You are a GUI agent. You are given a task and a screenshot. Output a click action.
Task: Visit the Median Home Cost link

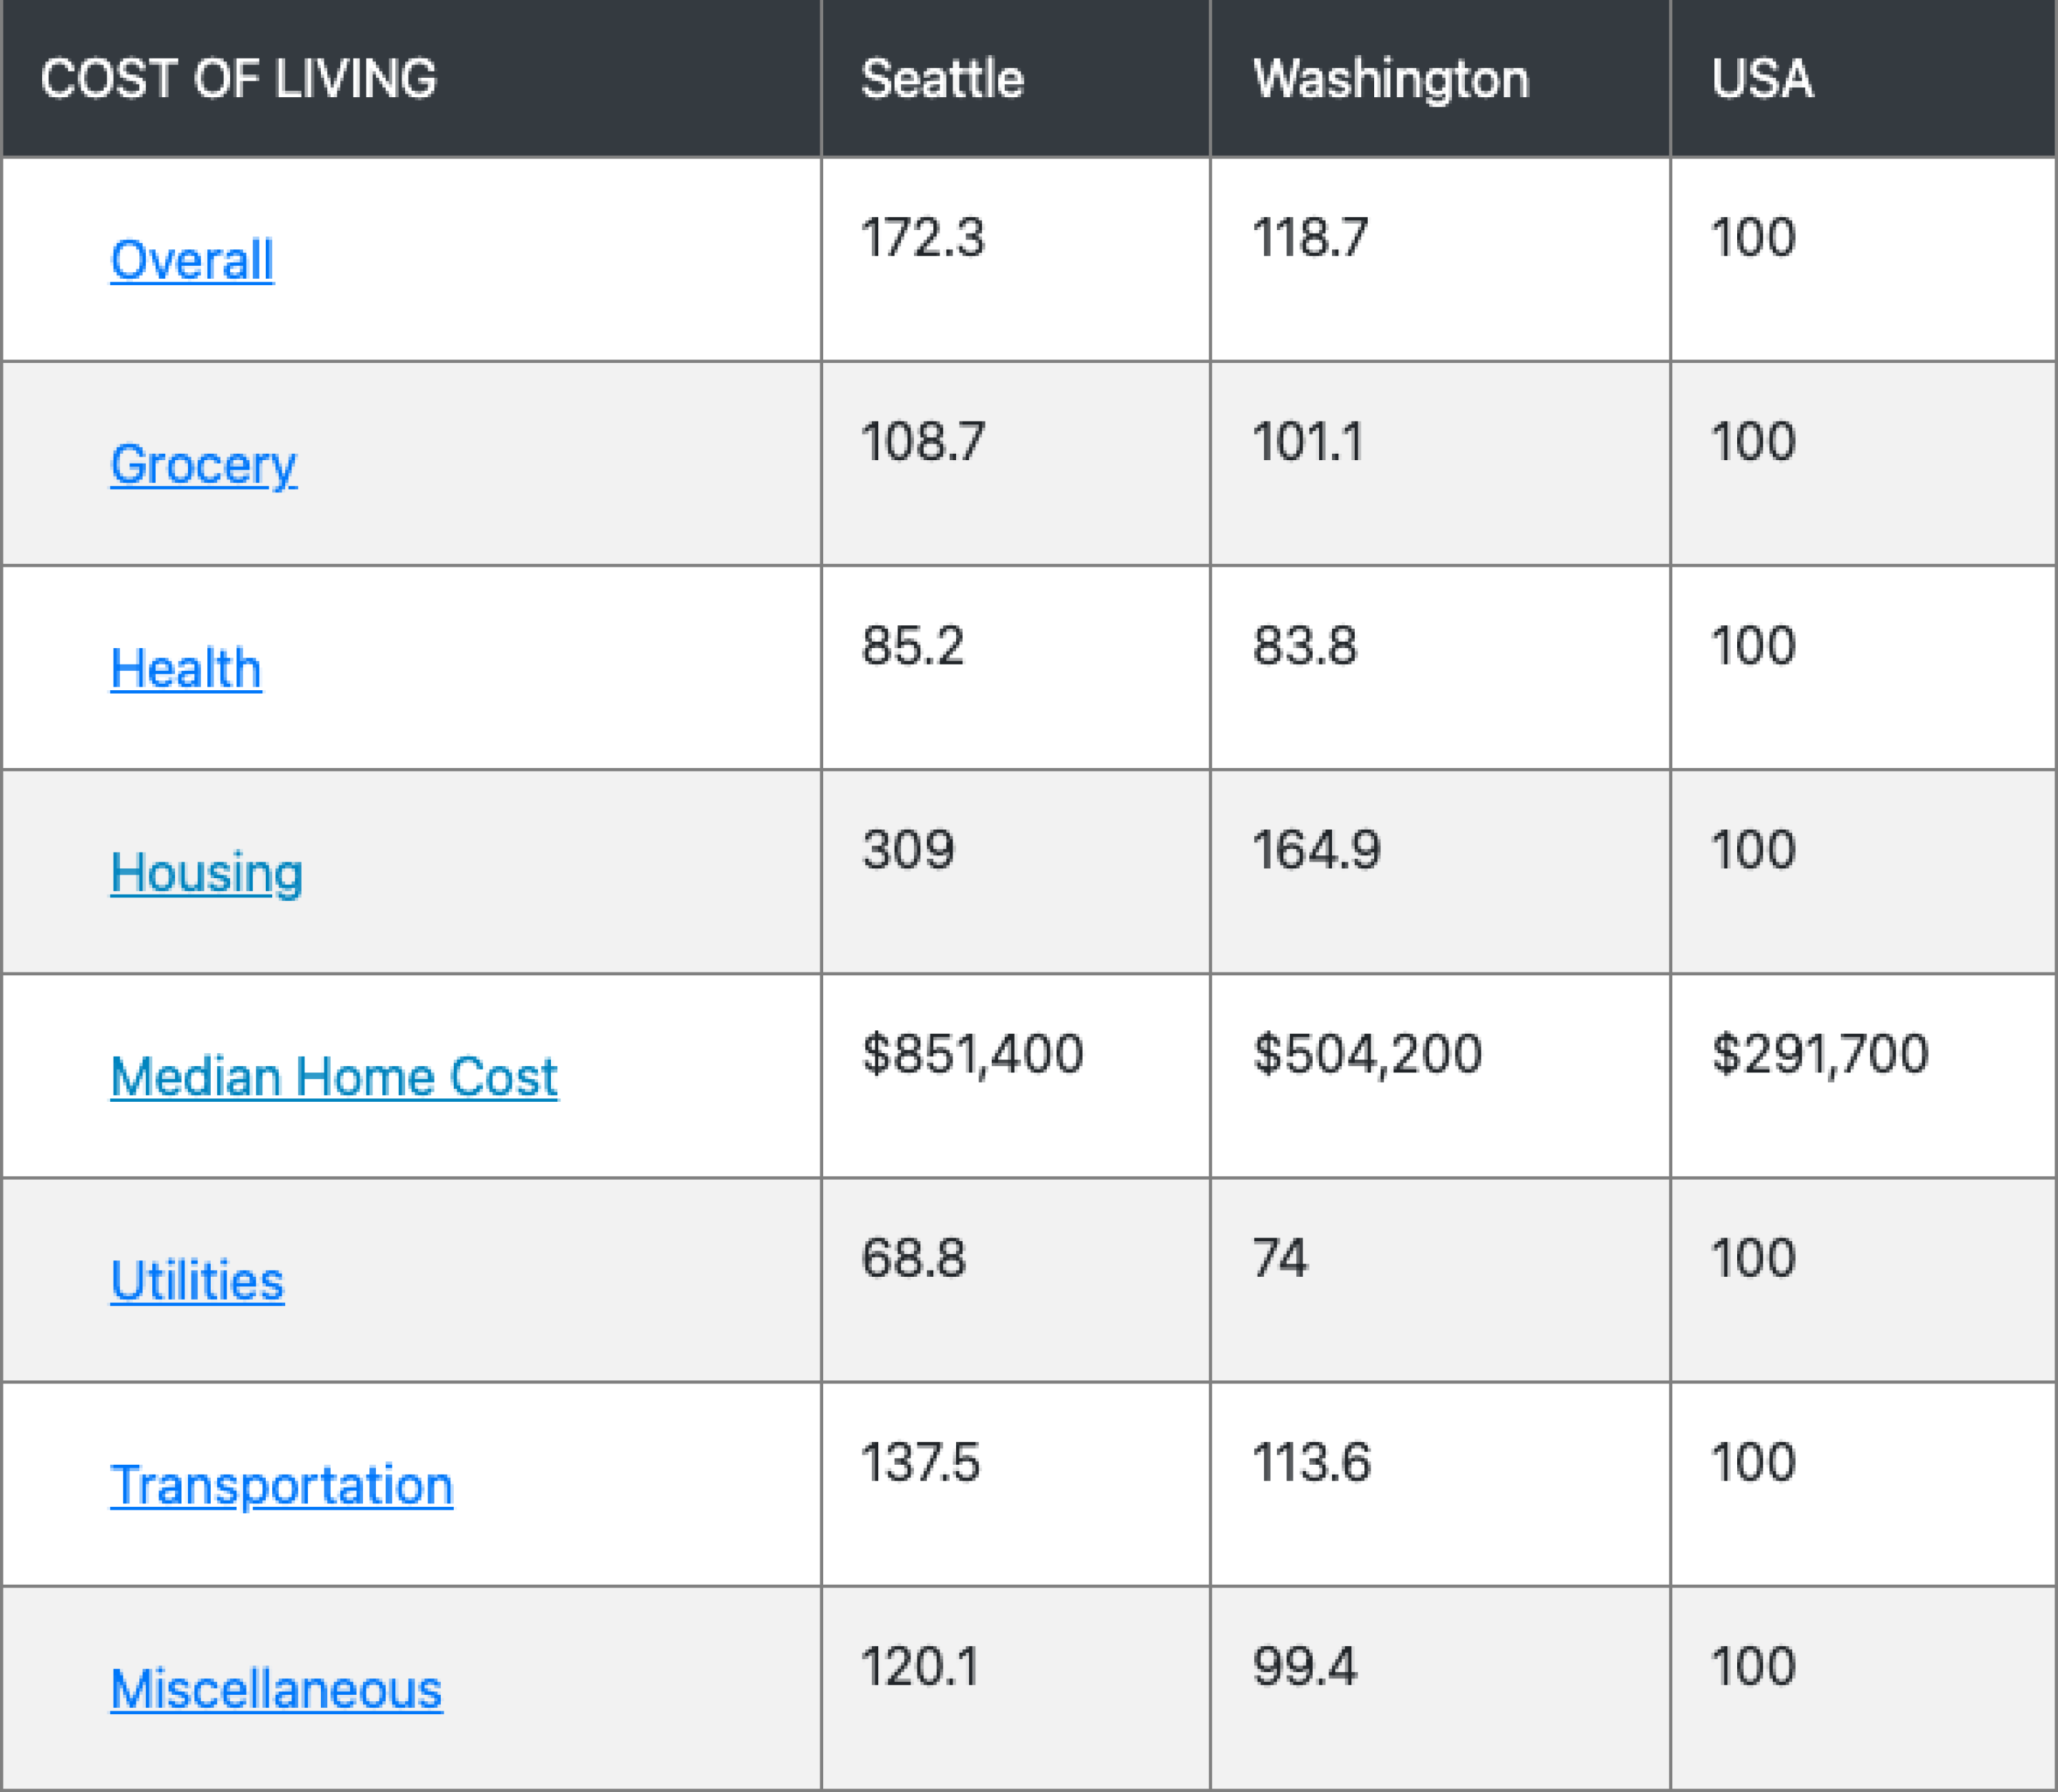click(x=334, y=1077)
